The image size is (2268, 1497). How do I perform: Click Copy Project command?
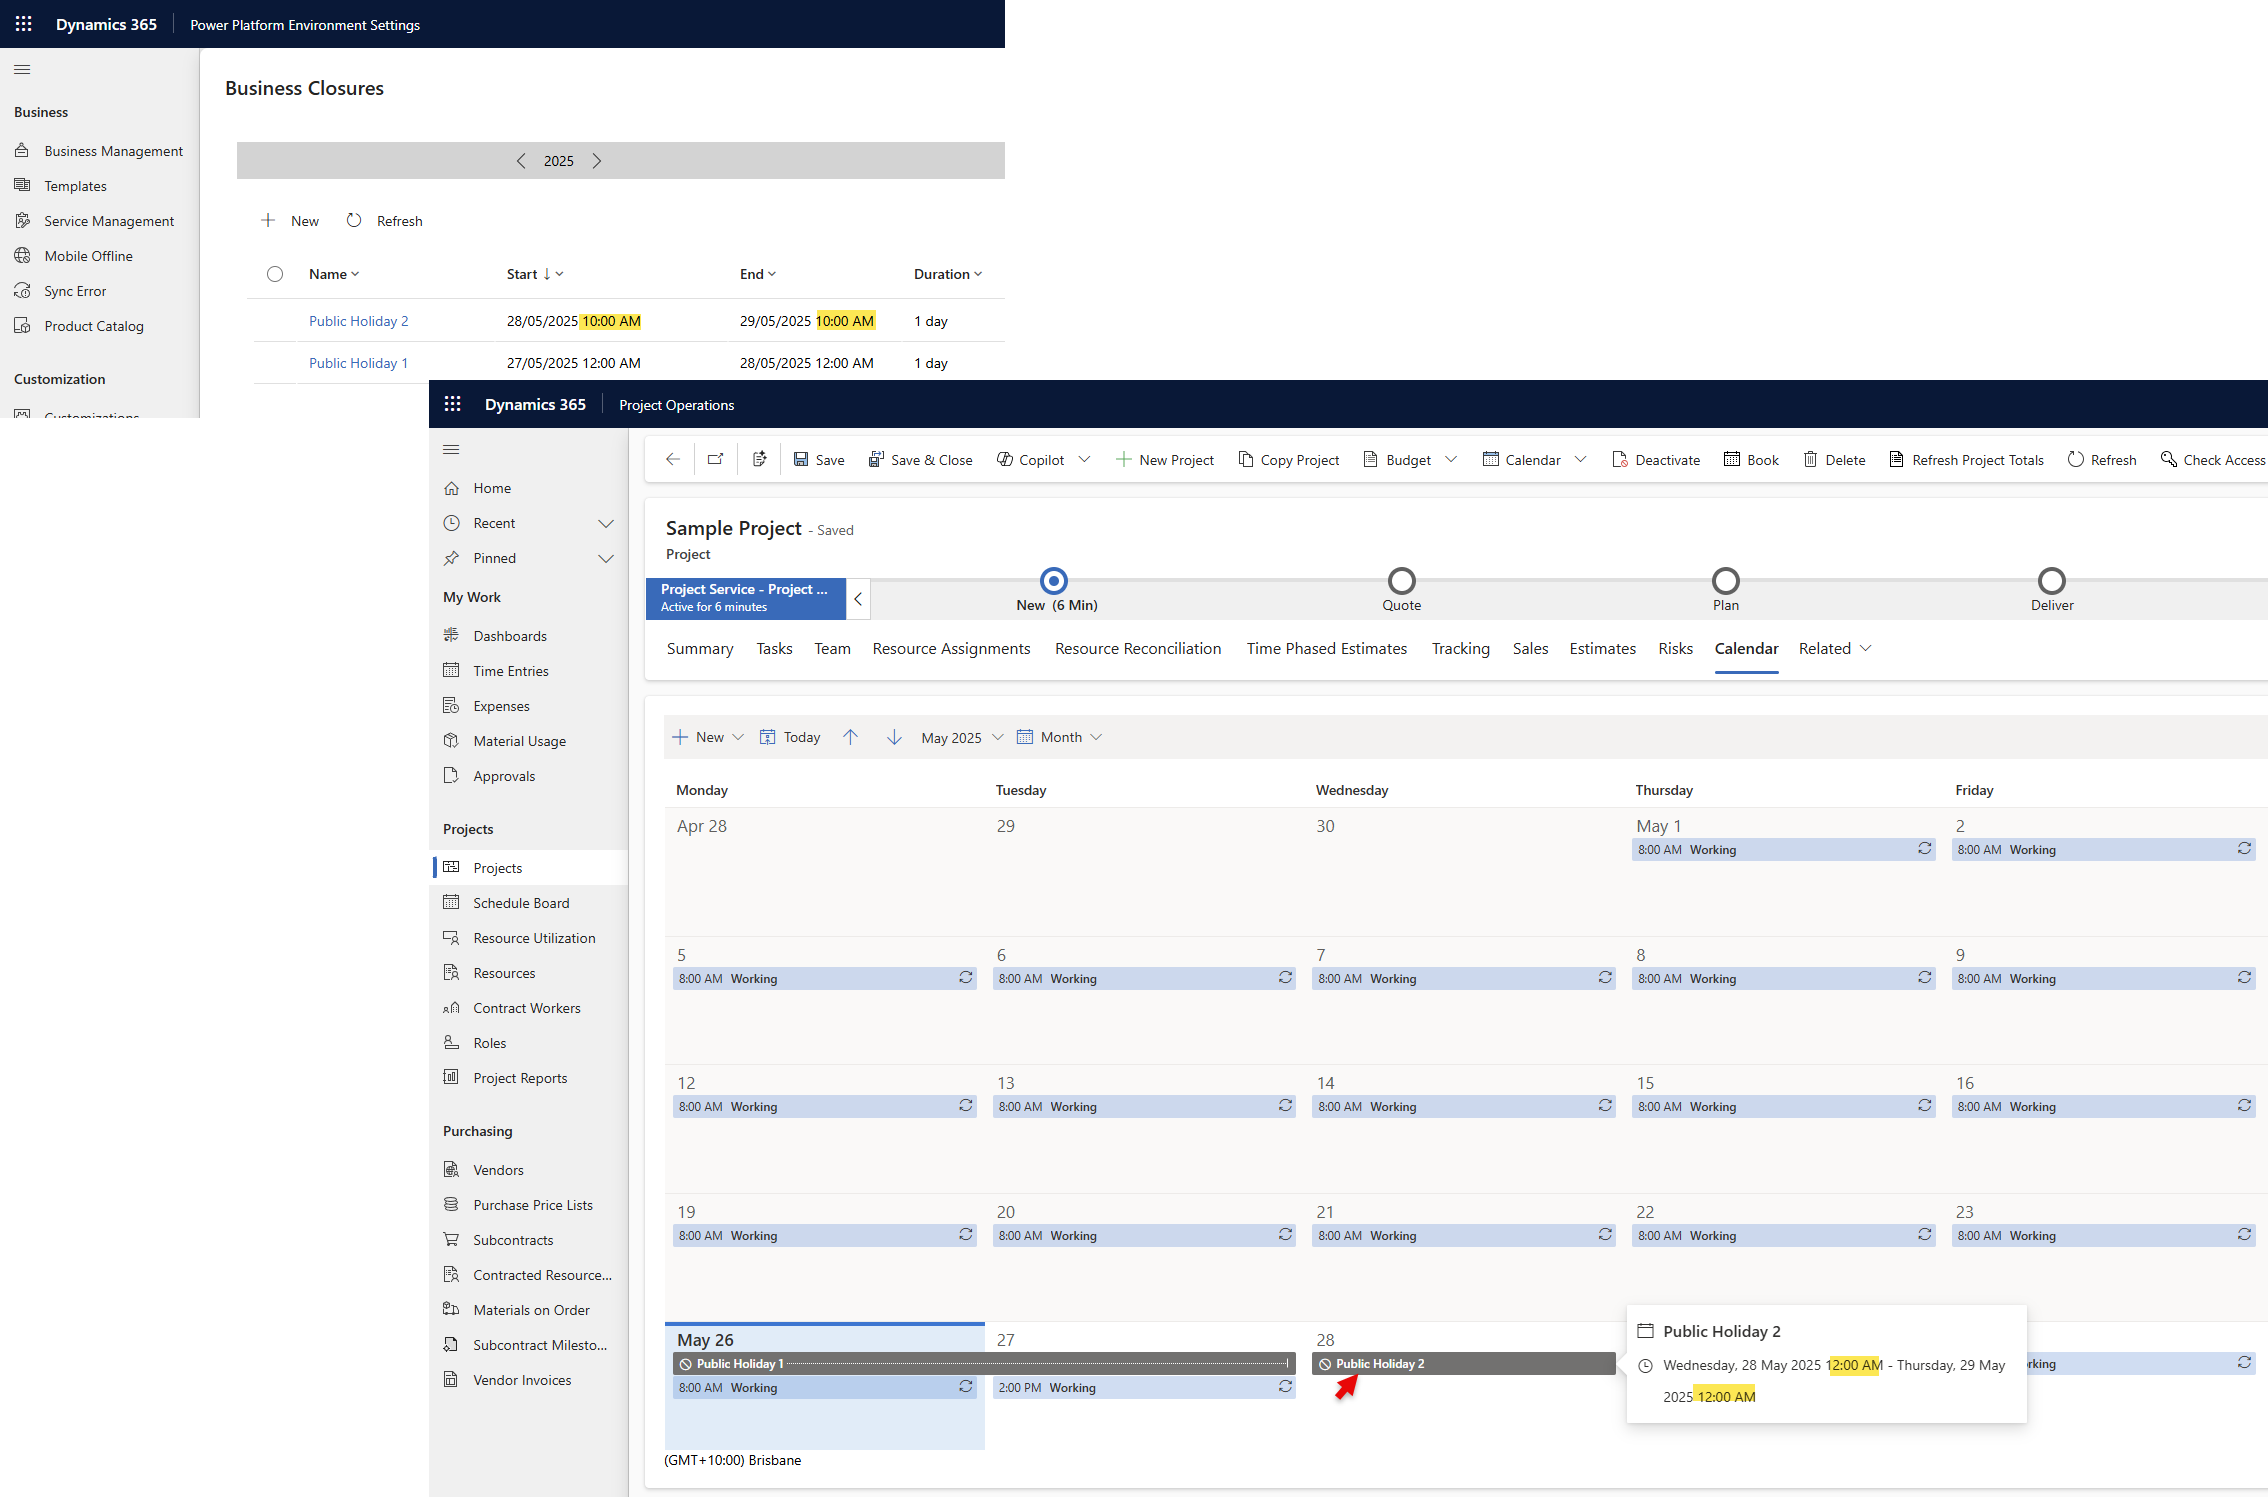(1289, 459)
